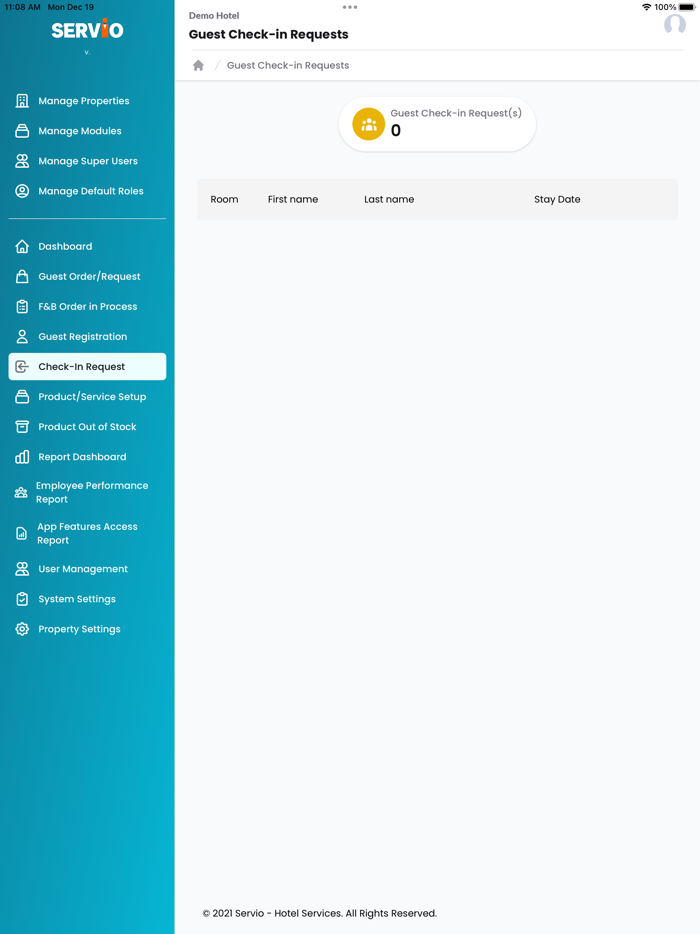Click the App Features Access Report icon
This screenshot has width=700, height=934.
pyautogui.click(x=21, y=533)
